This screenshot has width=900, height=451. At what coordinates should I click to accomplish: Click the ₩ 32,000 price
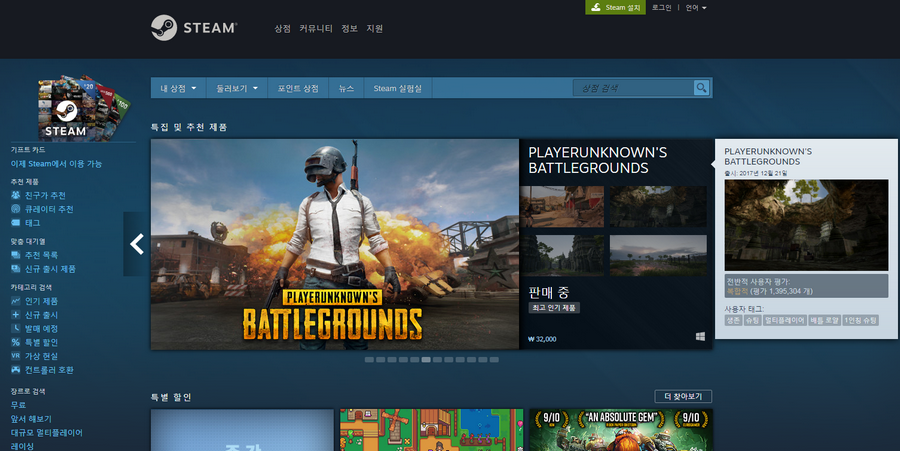[x=542, y=339]
